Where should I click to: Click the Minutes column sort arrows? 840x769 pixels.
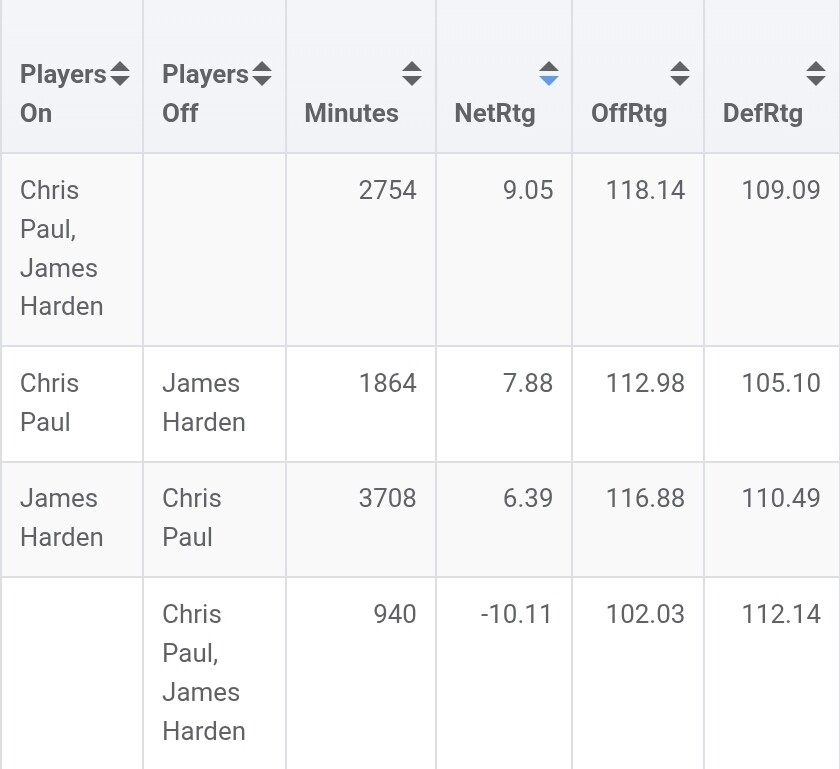(x=411, y=73)
